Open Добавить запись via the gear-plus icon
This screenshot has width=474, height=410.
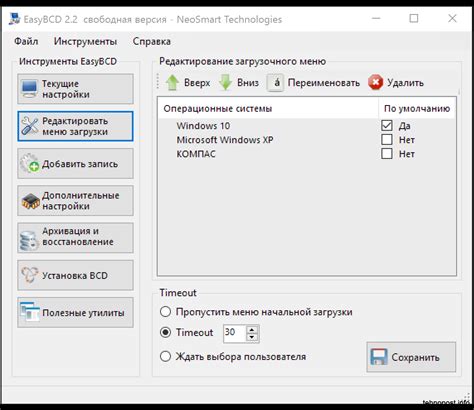click(x=30, y=163)
